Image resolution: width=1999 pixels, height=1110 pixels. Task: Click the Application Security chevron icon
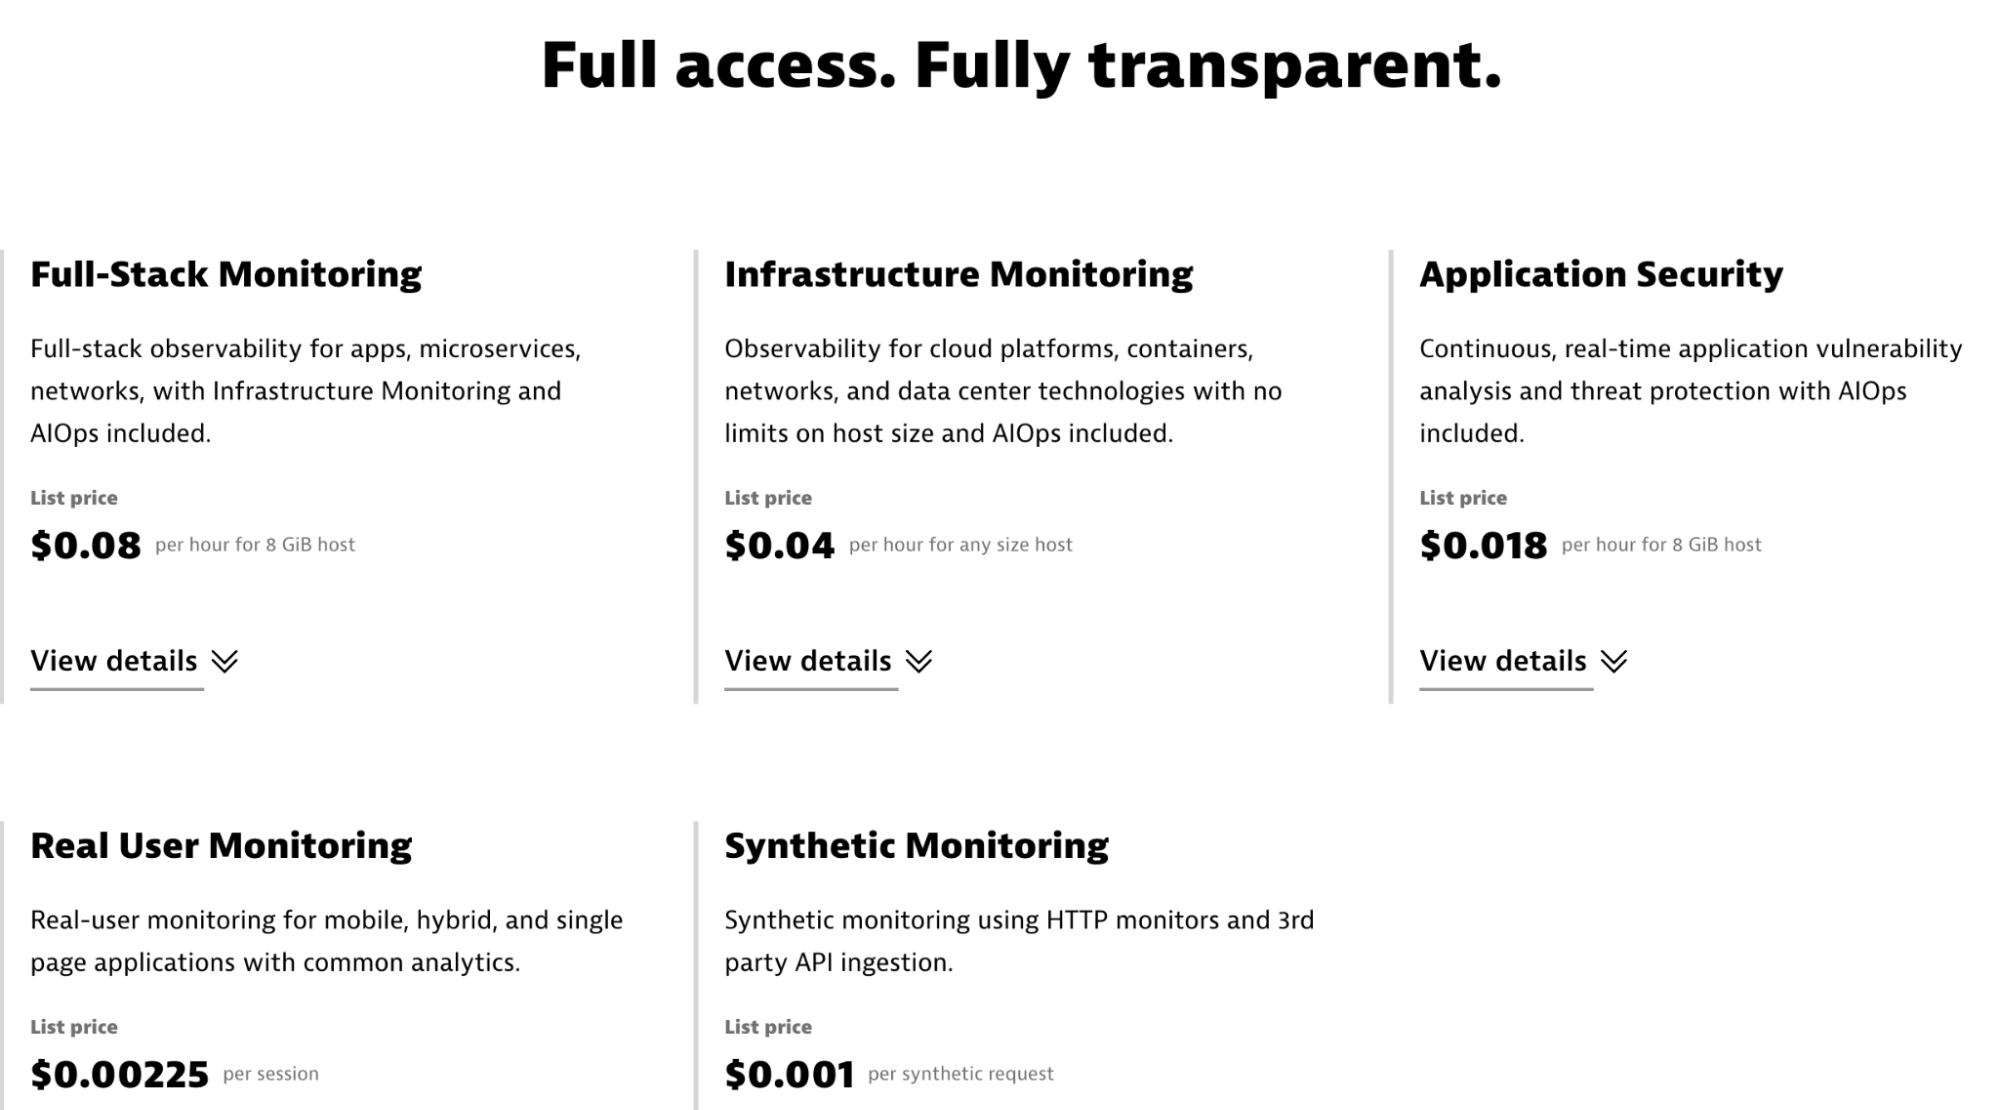1614,660
